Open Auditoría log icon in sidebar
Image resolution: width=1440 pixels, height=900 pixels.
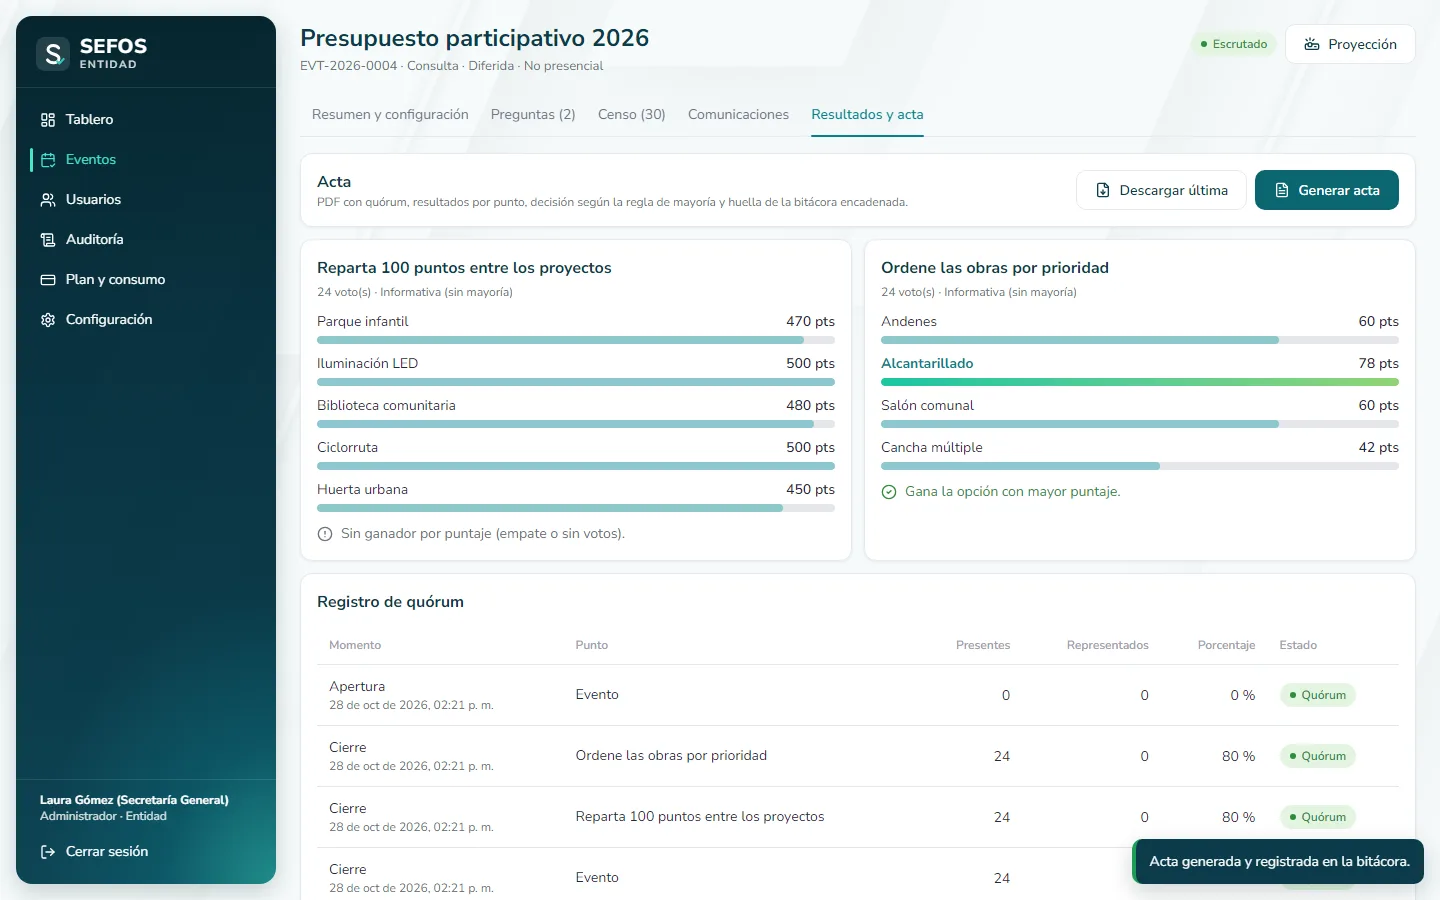point(48,240)
